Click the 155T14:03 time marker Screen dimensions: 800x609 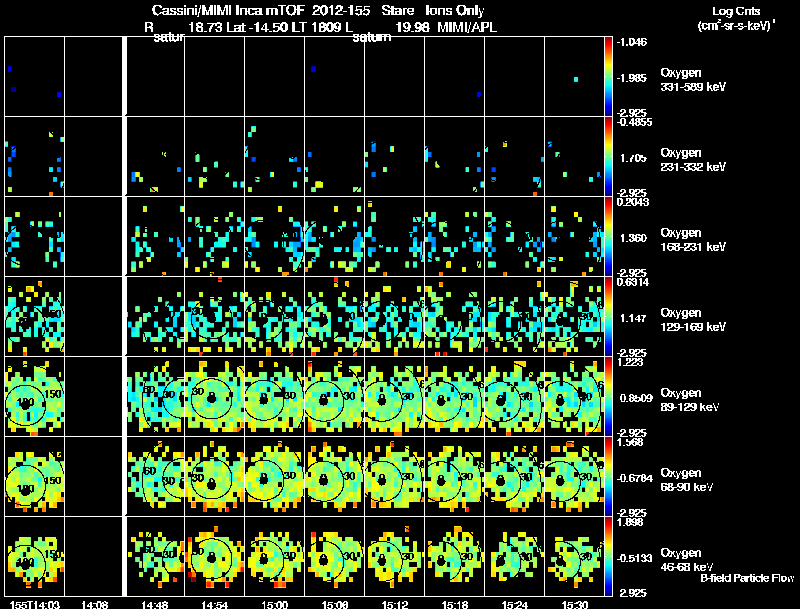click(x=35, y=604)
